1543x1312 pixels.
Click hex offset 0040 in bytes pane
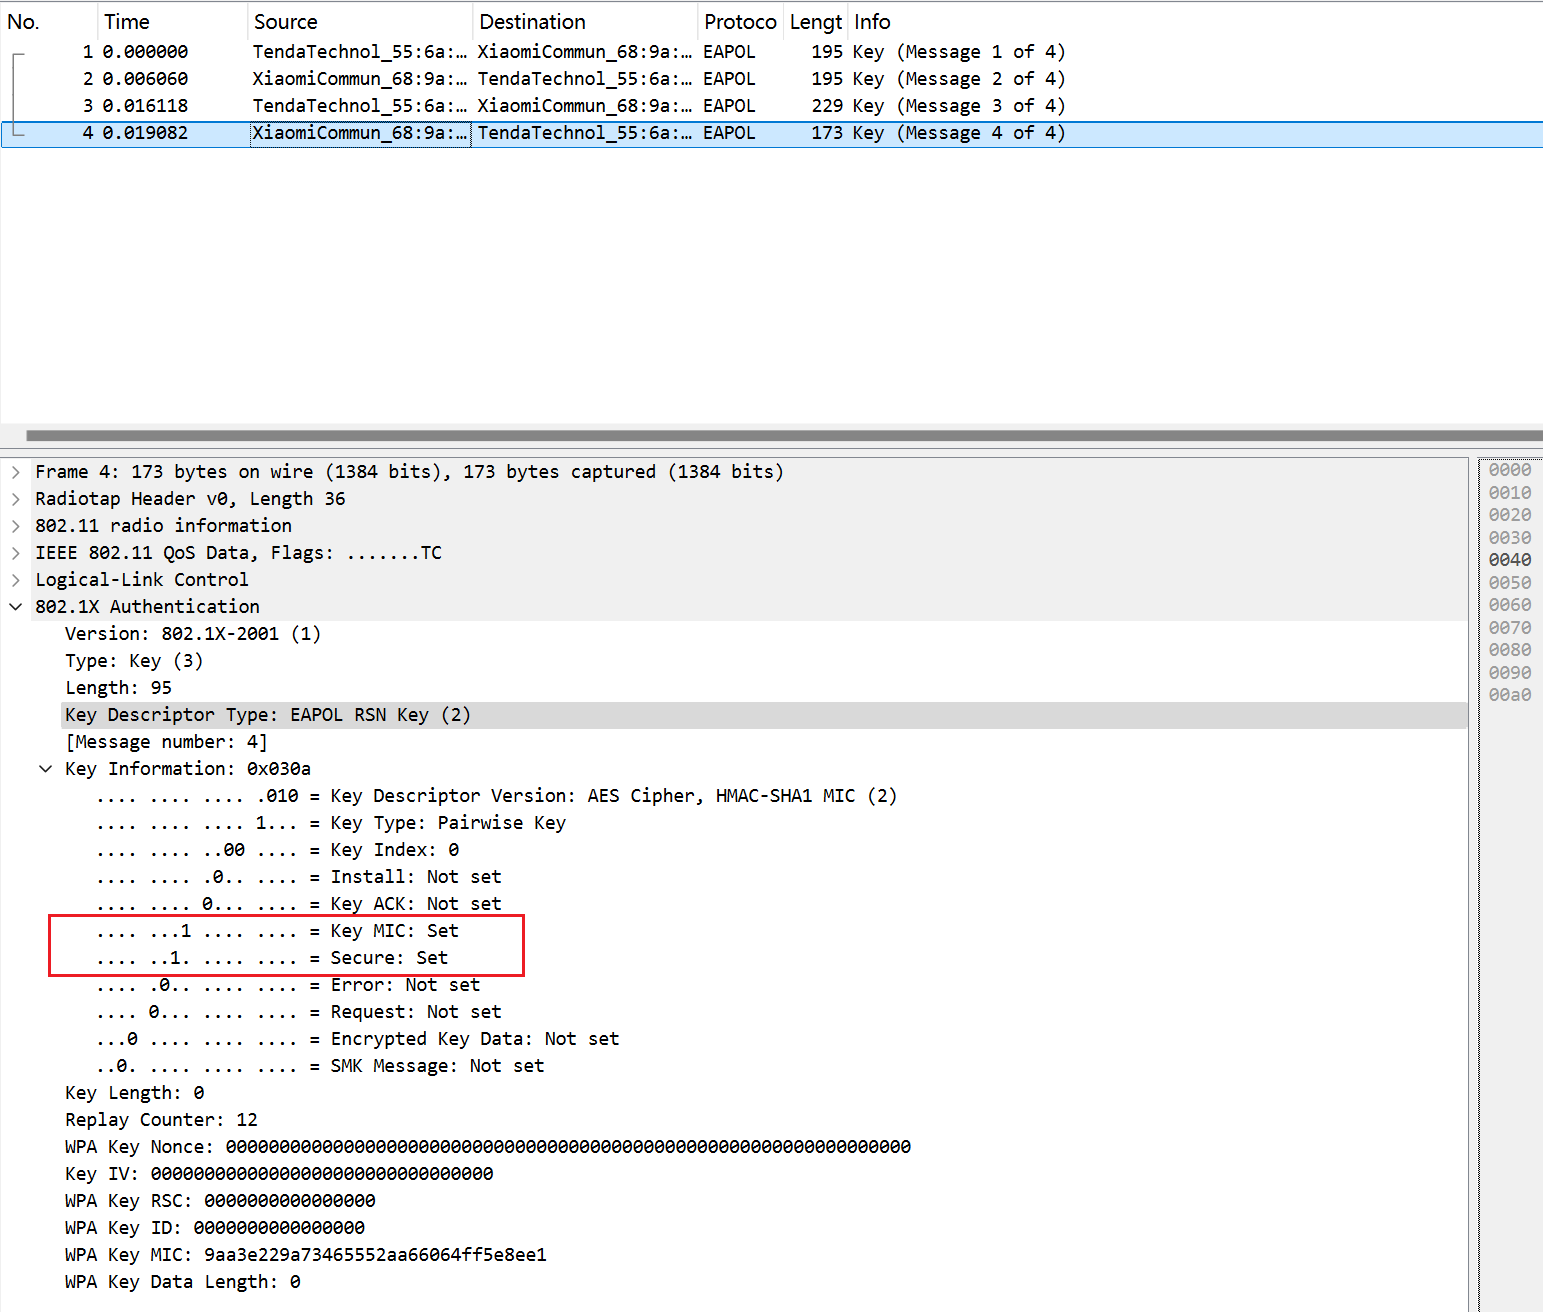point(1509,560)
